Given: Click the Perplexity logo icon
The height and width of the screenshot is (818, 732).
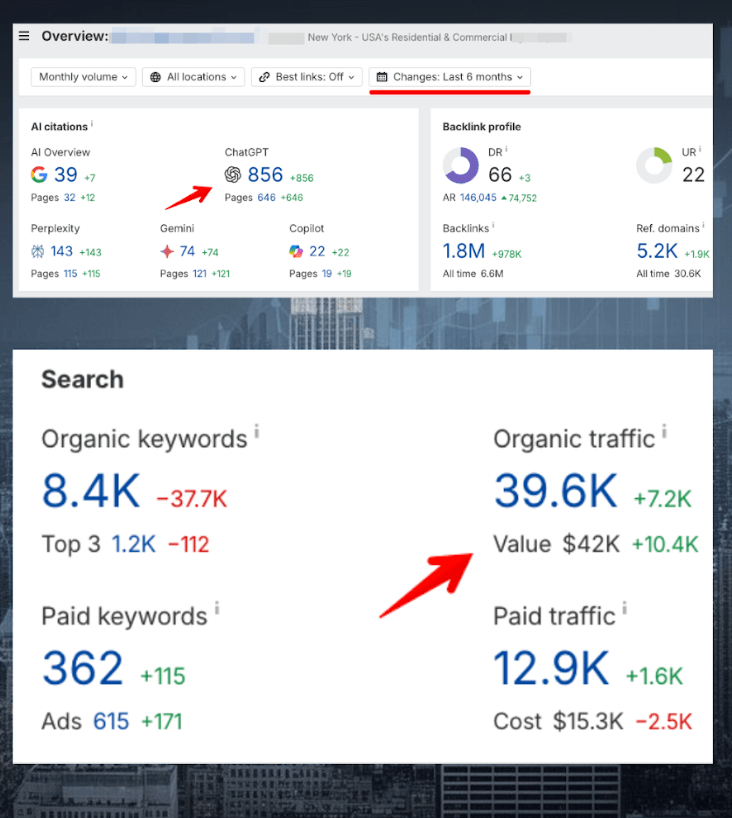Looking at the screenshot, I should point(38,251).
